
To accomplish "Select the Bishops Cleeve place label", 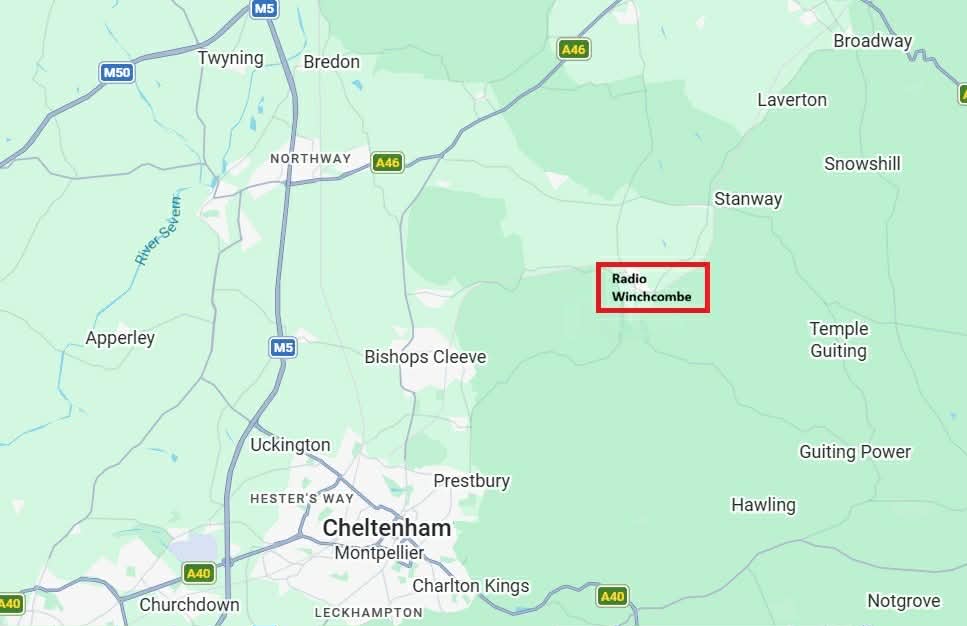I will 425,357.
